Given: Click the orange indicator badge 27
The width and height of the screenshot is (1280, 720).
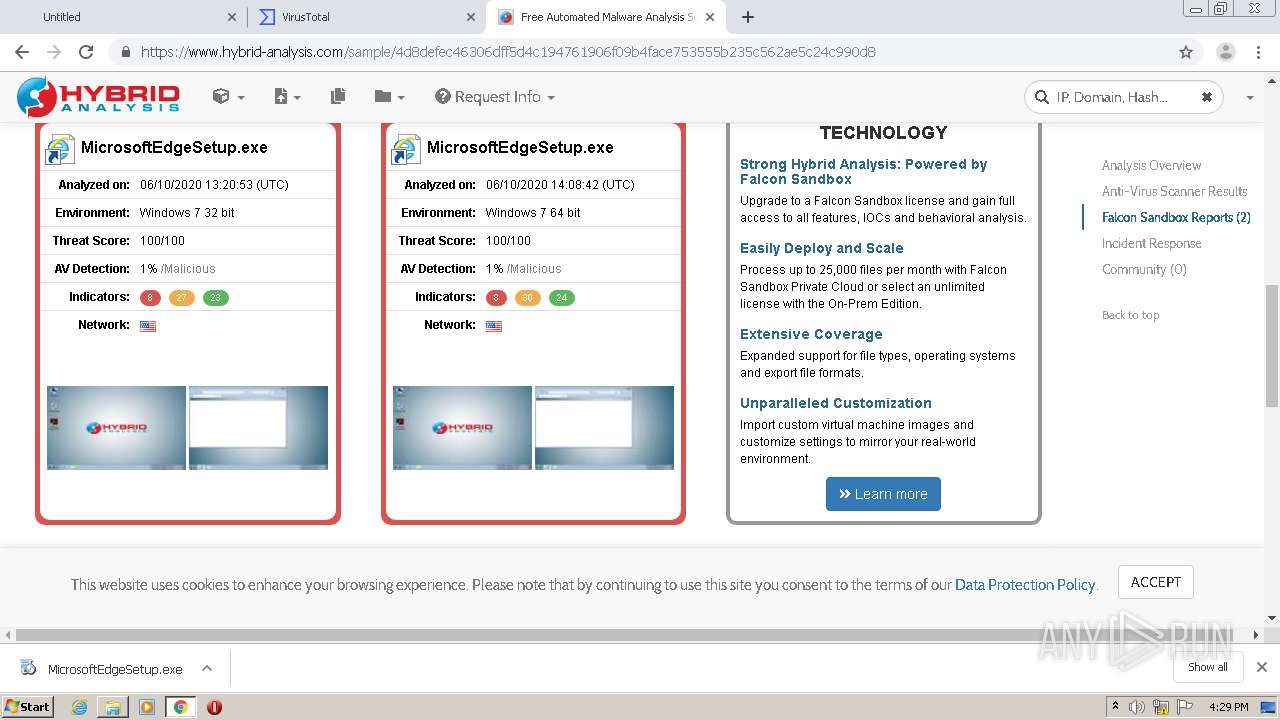Looking at the screenshot, I should coord(182,297).
